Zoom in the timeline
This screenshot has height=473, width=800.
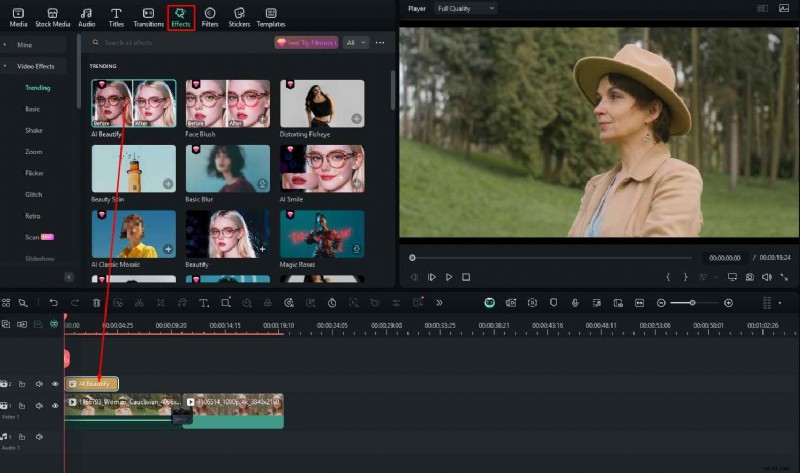(729, 303)
